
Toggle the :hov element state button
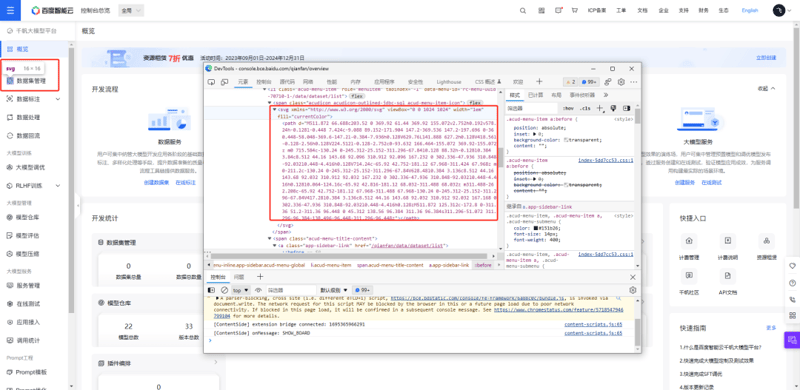(568, 108)
